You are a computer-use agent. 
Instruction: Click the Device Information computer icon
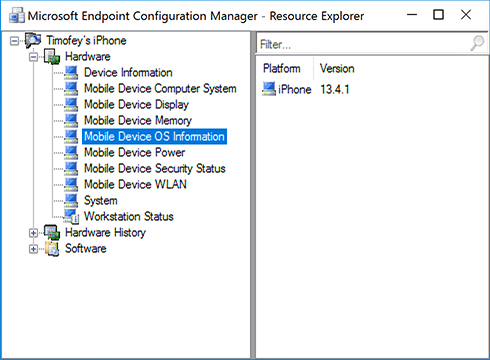(x=71, y=72)
